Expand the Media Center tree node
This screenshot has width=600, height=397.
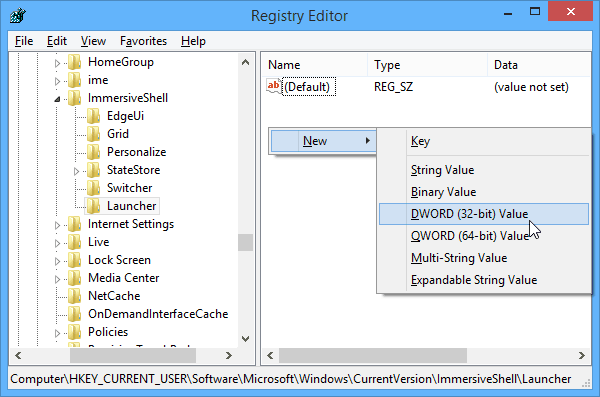tap(57, 279)
